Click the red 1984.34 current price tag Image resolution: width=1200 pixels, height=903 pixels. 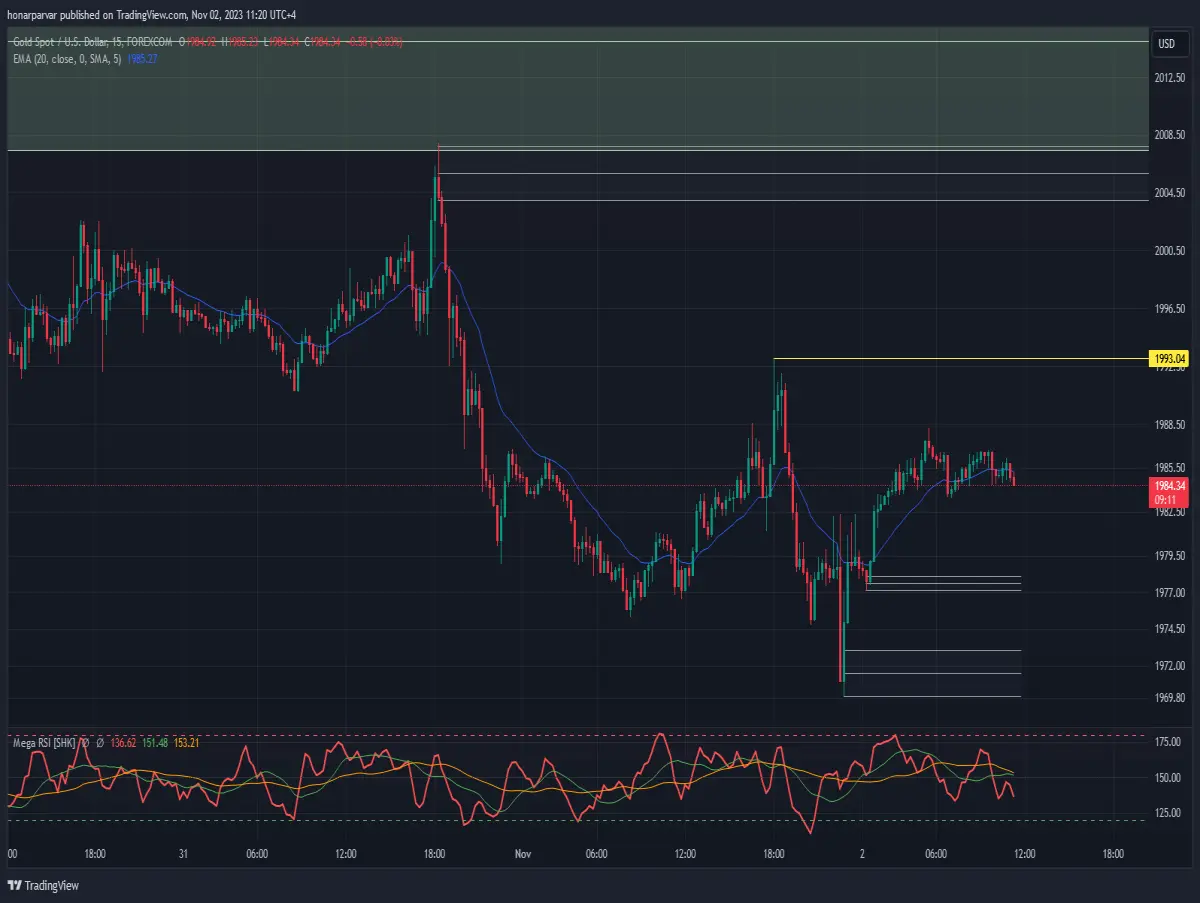(1170, 486)
